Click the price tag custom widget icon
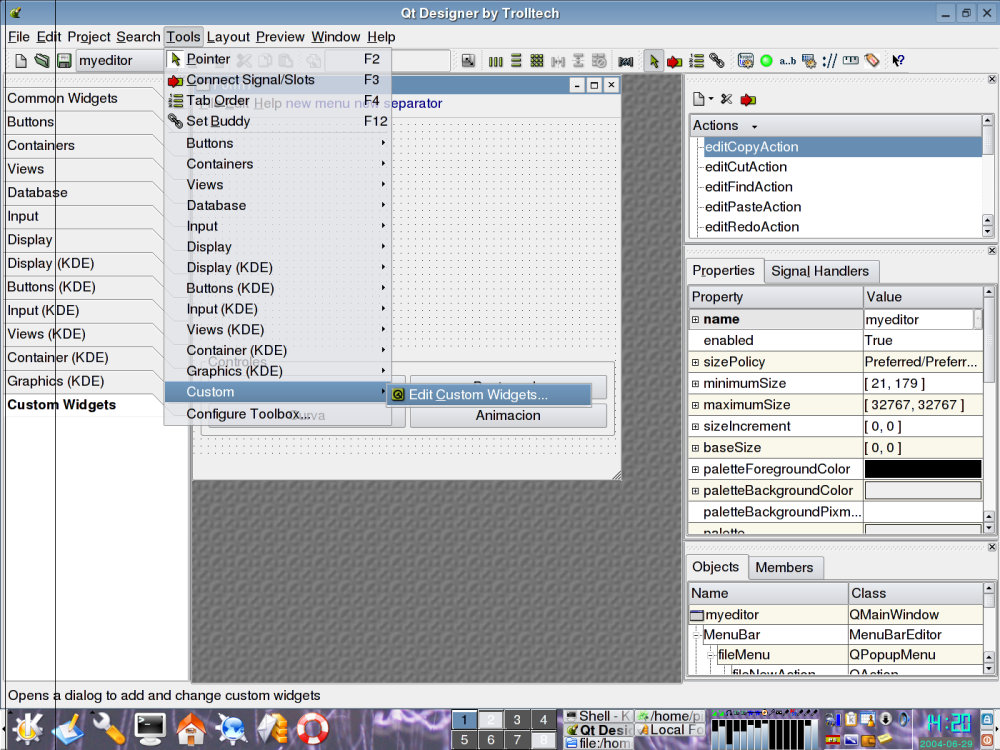This screenshot has height=750, width=1000. (x=872, y=61)
